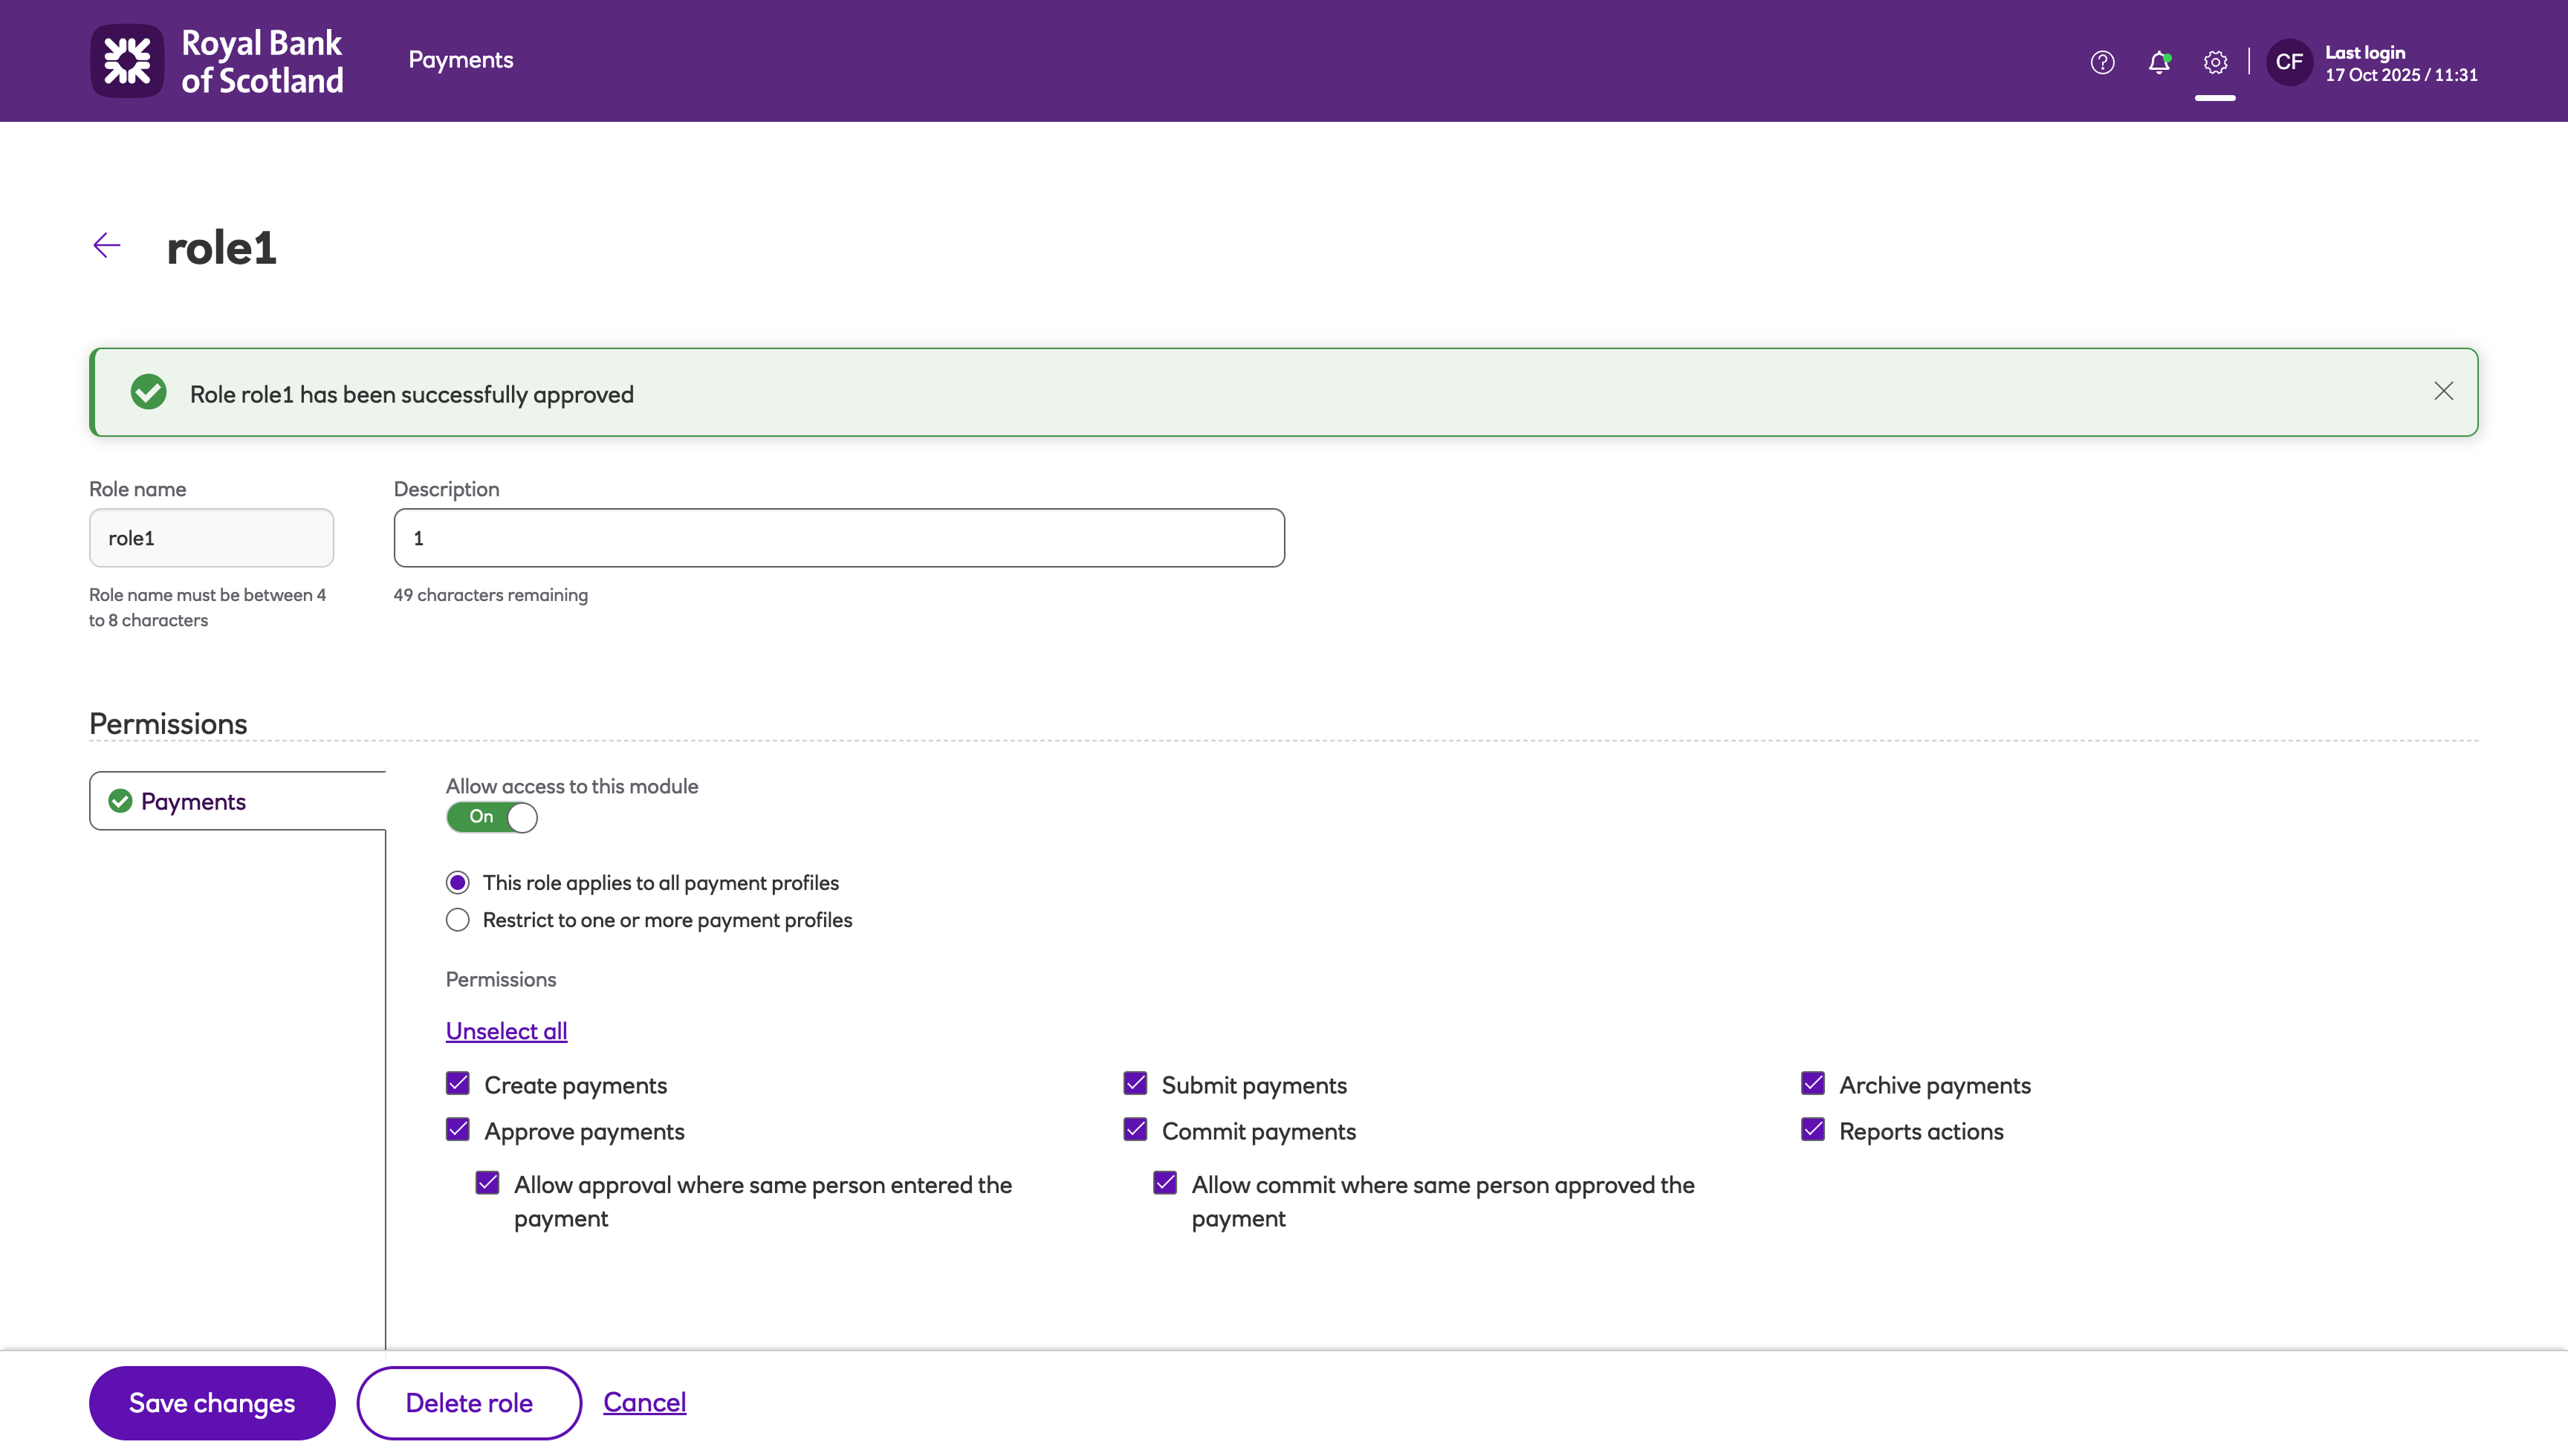The image size is (2568, 1456).
Task: Select the Payments permissions module tab
Action: pos(193,801)
